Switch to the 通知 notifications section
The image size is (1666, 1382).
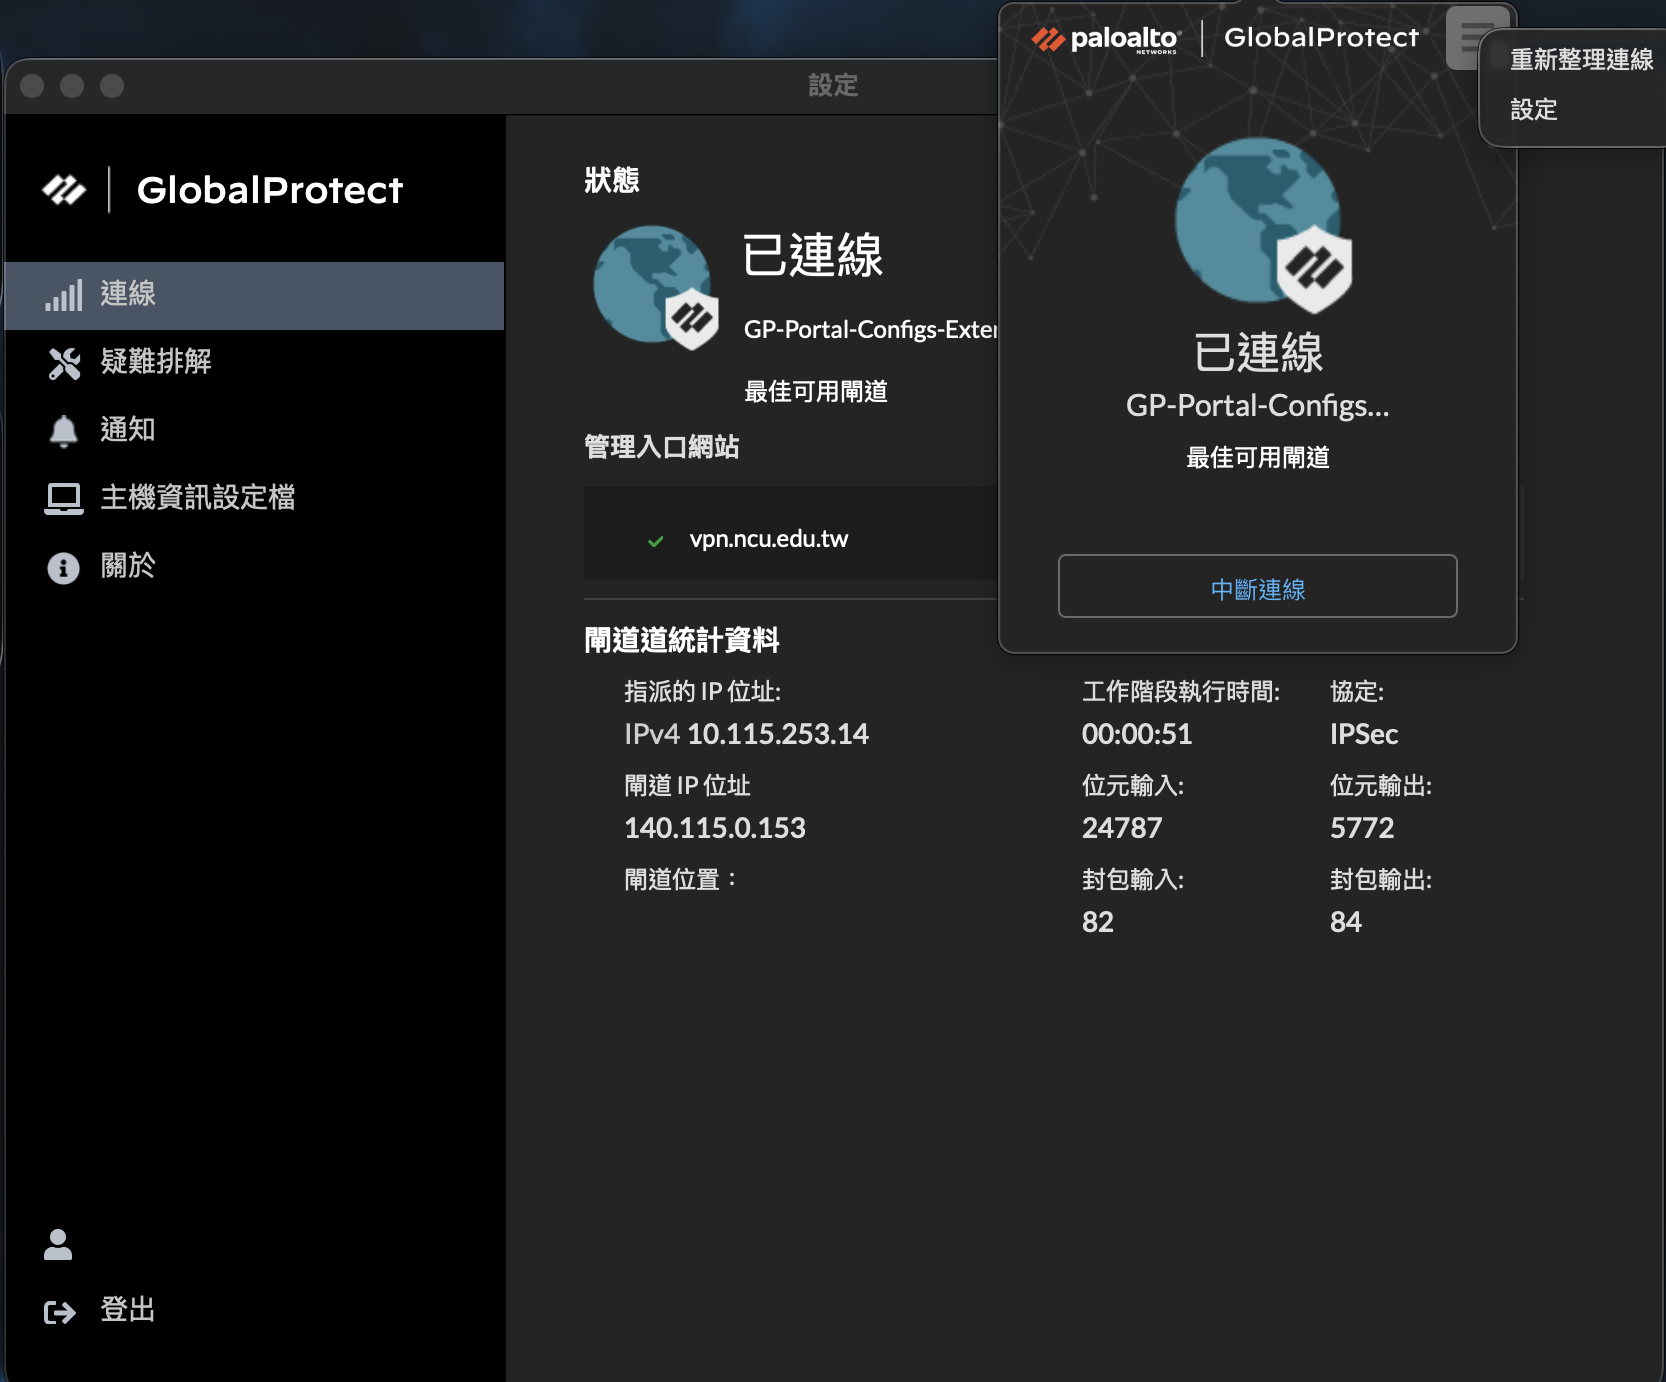128,430
